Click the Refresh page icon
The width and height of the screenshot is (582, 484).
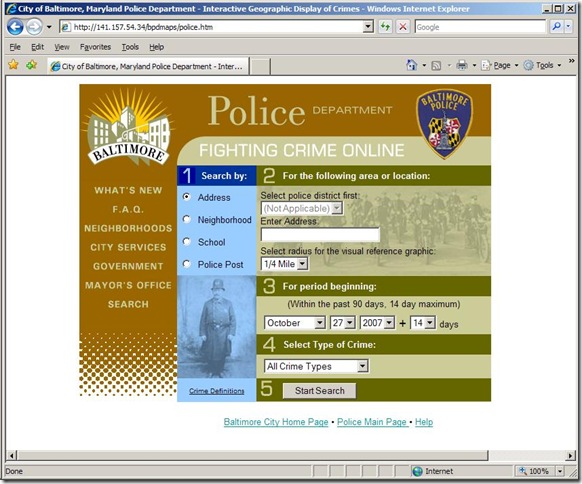pyautogui.click(x=385, y=27)
